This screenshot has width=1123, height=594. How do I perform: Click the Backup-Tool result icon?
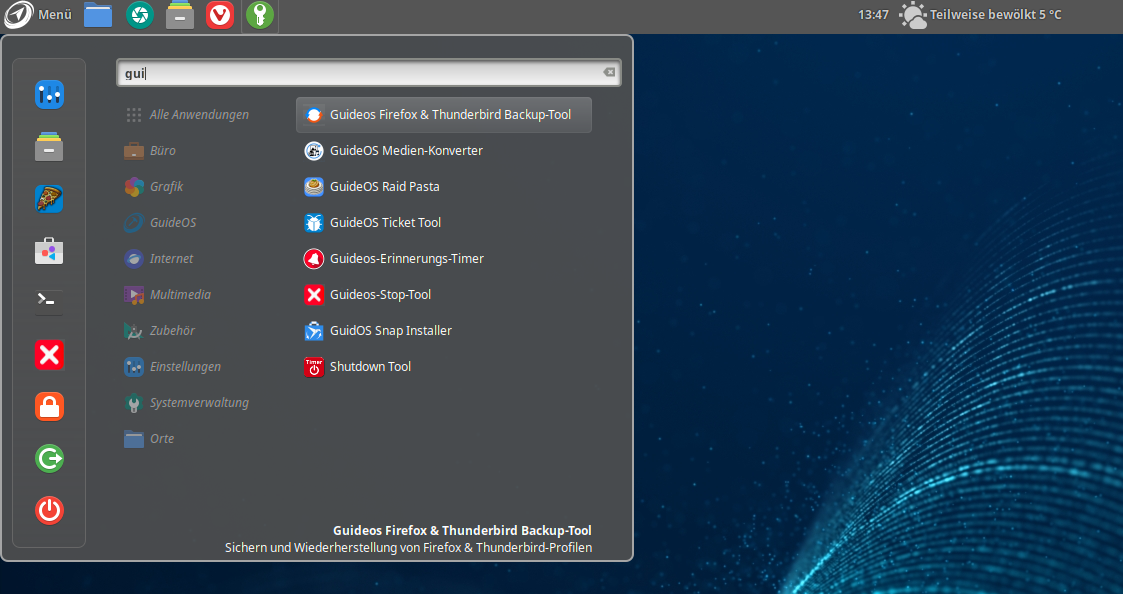[314, 115]
